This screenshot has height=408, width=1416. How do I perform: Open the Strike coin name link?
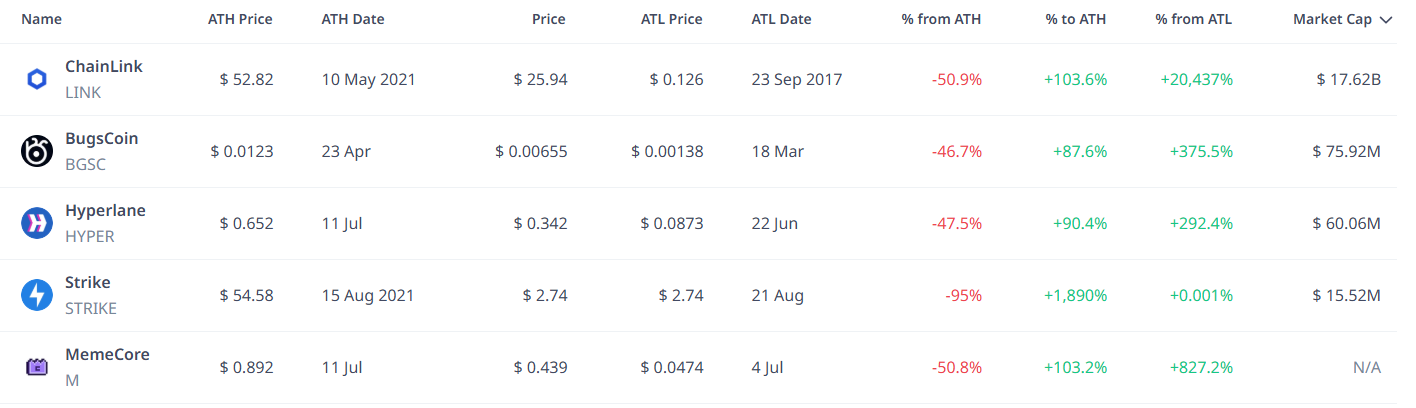(x=88, y=283)
